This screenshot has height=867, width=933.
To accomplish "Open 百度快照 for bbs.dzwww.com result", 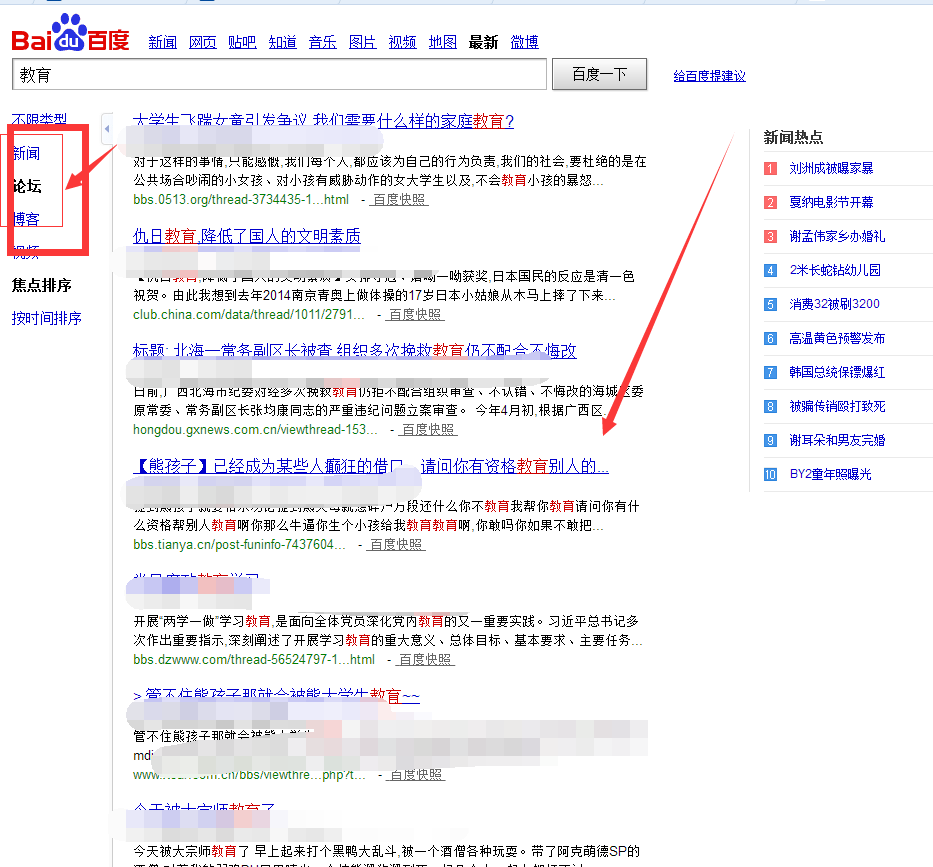I will (425, 659).
